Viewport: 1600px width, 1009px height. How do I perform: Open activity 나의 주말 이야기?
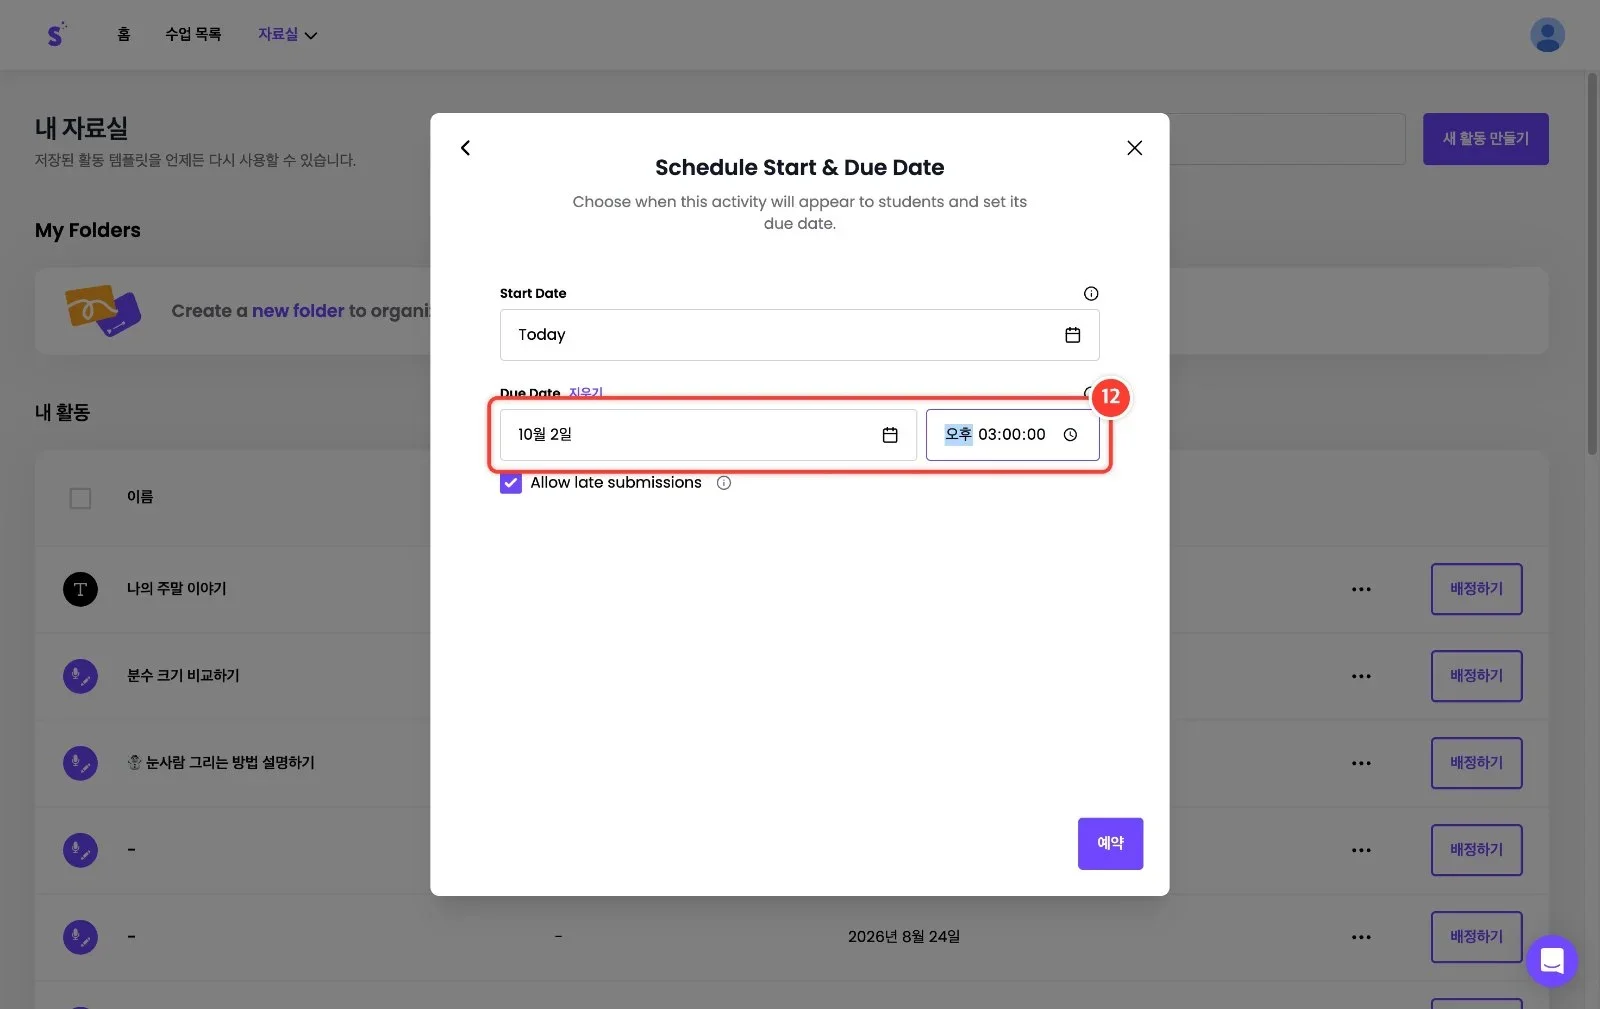pos(177,589)
